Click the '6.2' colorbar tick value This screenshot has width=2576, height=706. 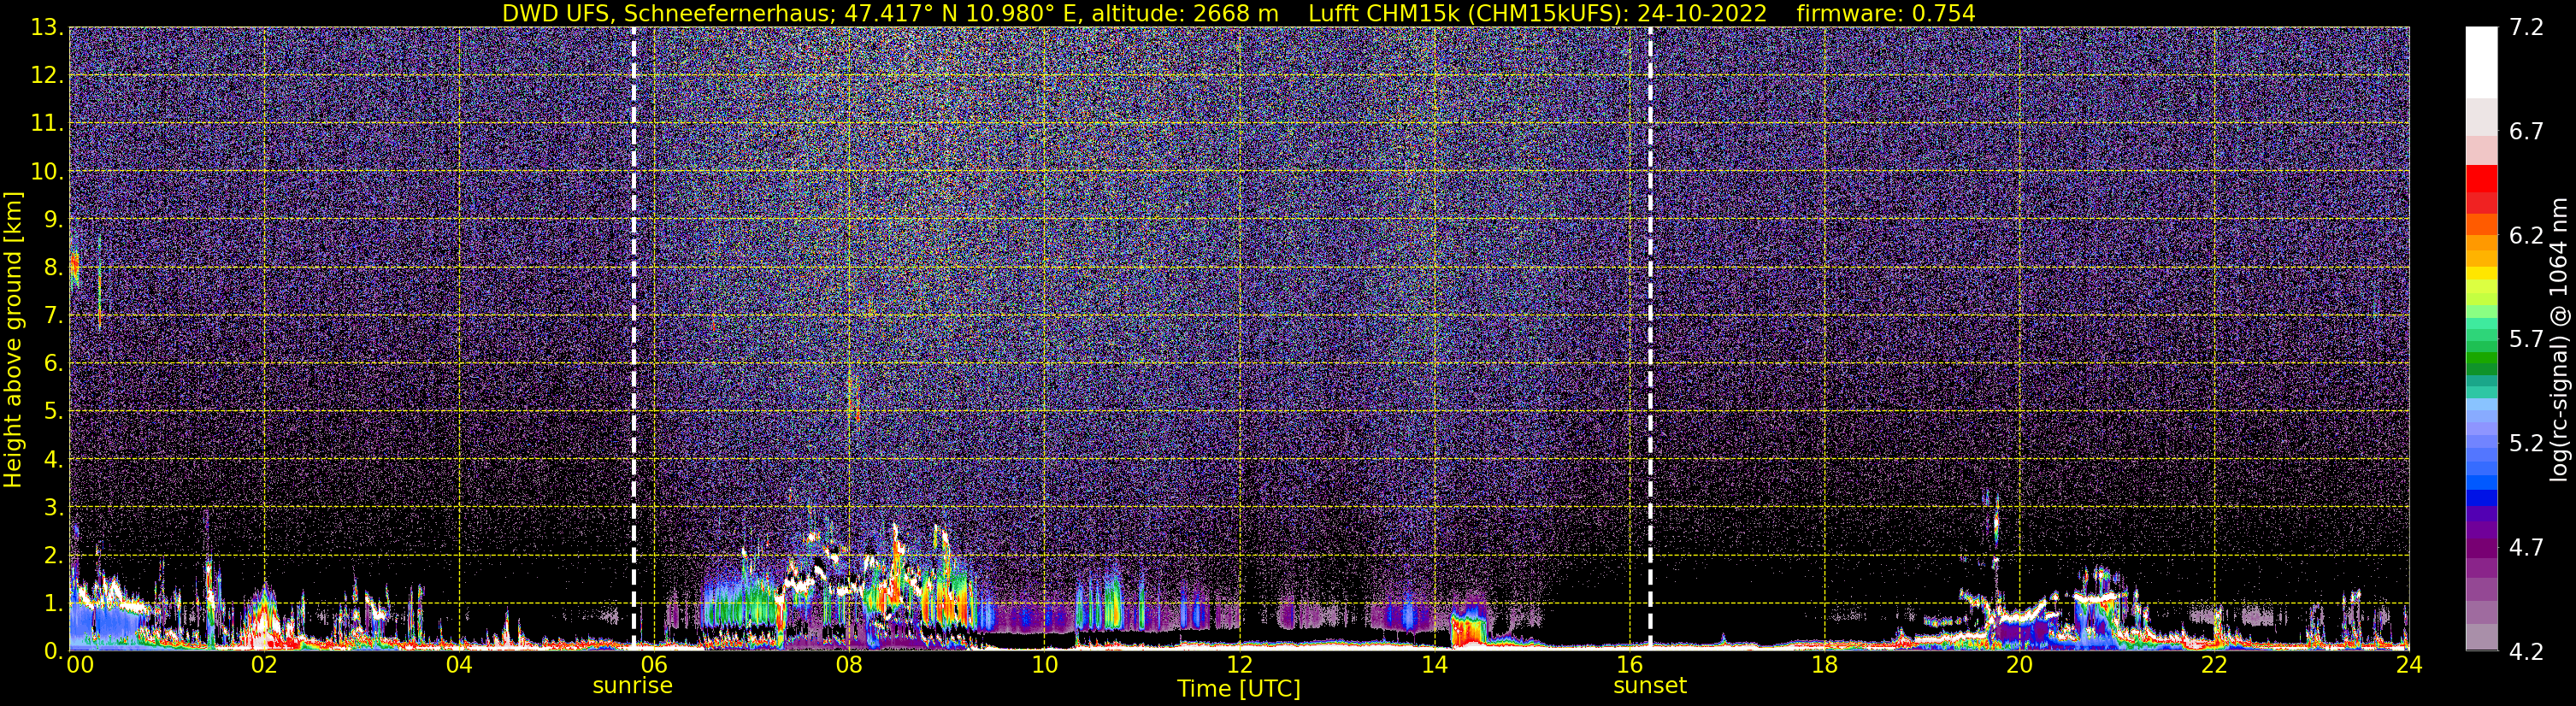[2526, 236]
